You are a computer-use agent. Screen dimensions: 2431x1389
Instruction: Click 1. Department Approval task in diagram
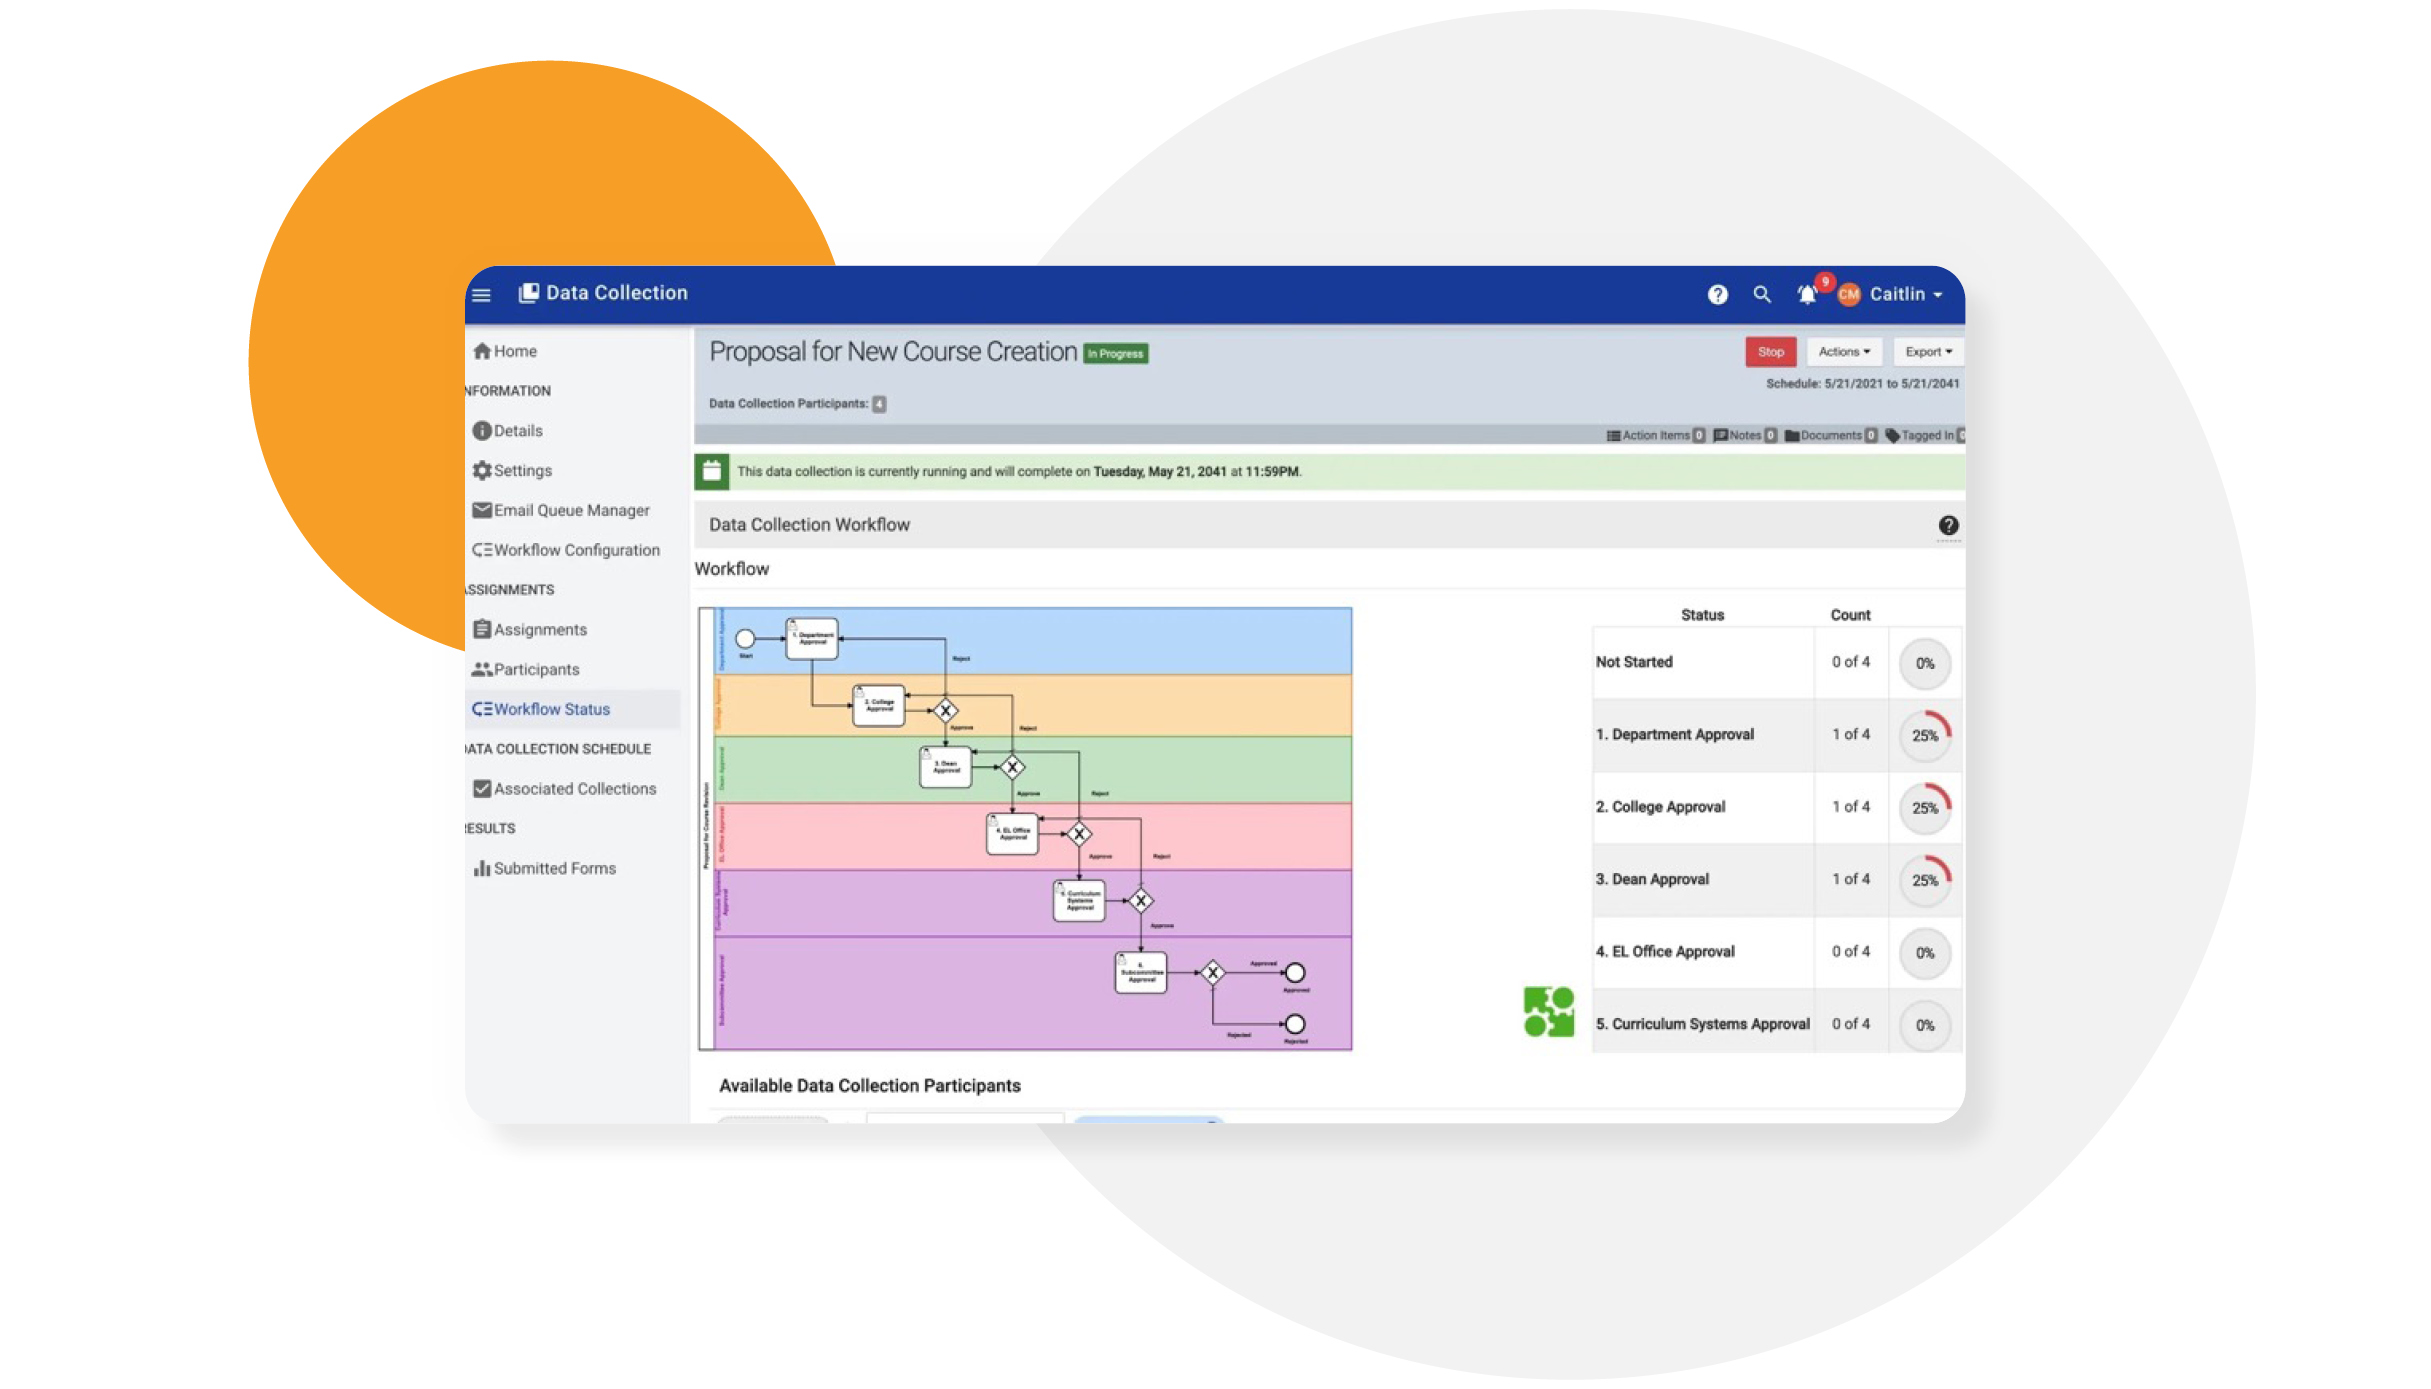pyautogui.click(x=812, y=639)
